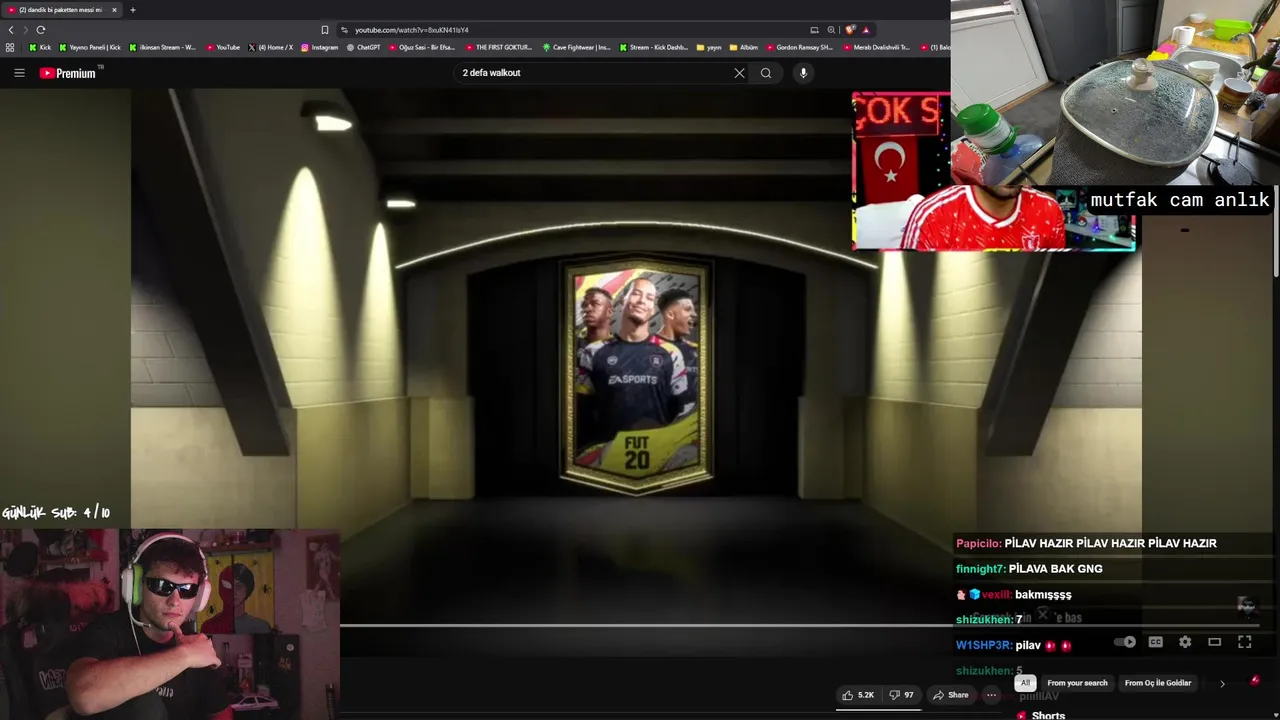Like the video (5.2K)
1280x720 pixels.
(858, 695)
